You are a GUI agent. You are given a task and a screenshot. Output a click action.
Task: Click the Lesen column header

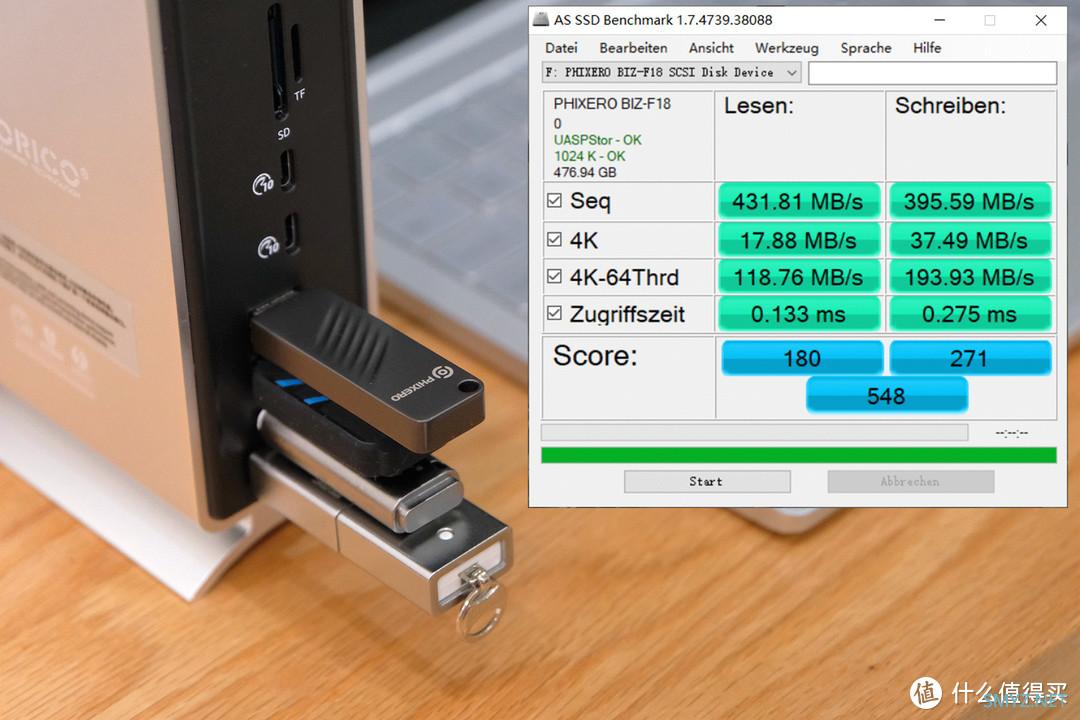[758, 105]
